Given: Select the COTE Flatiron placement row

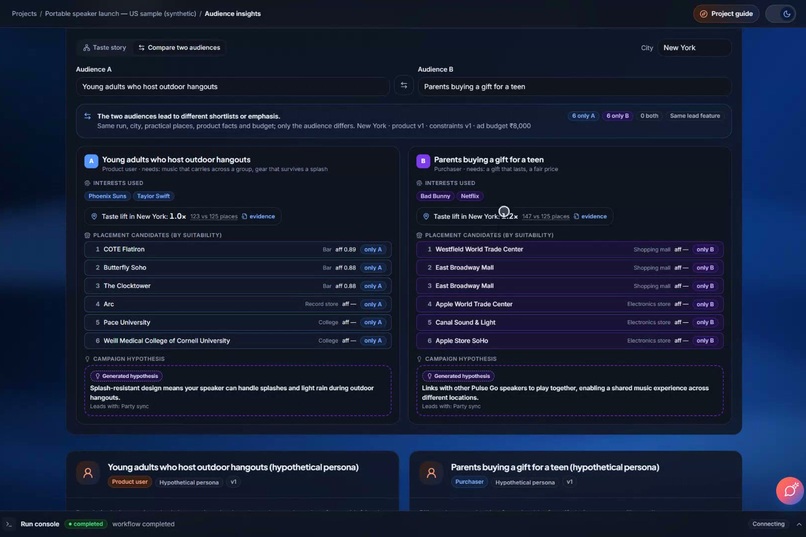Looking at the screenshot, I should 238,250.
